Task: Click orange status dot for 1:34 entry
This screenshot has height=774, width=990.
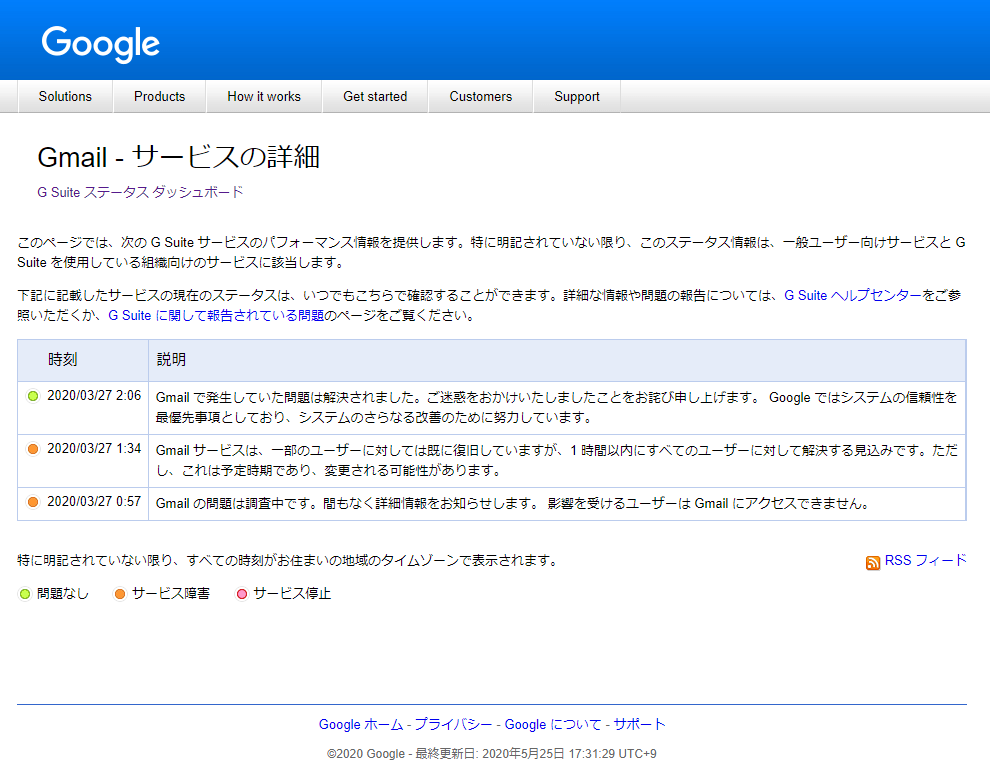Action: pos(33,449)
